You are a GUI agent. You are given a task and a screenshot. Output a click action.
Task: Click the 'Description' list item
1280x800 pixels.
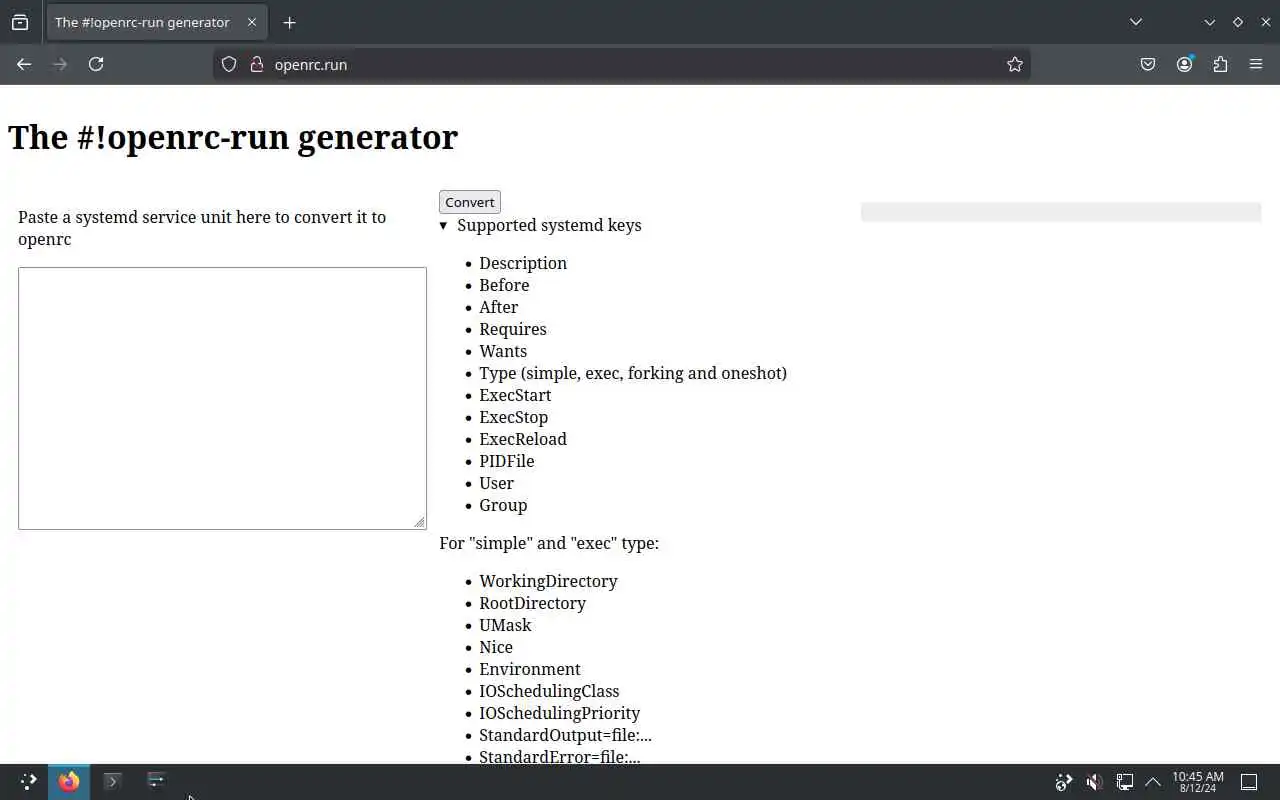(523, 263)
